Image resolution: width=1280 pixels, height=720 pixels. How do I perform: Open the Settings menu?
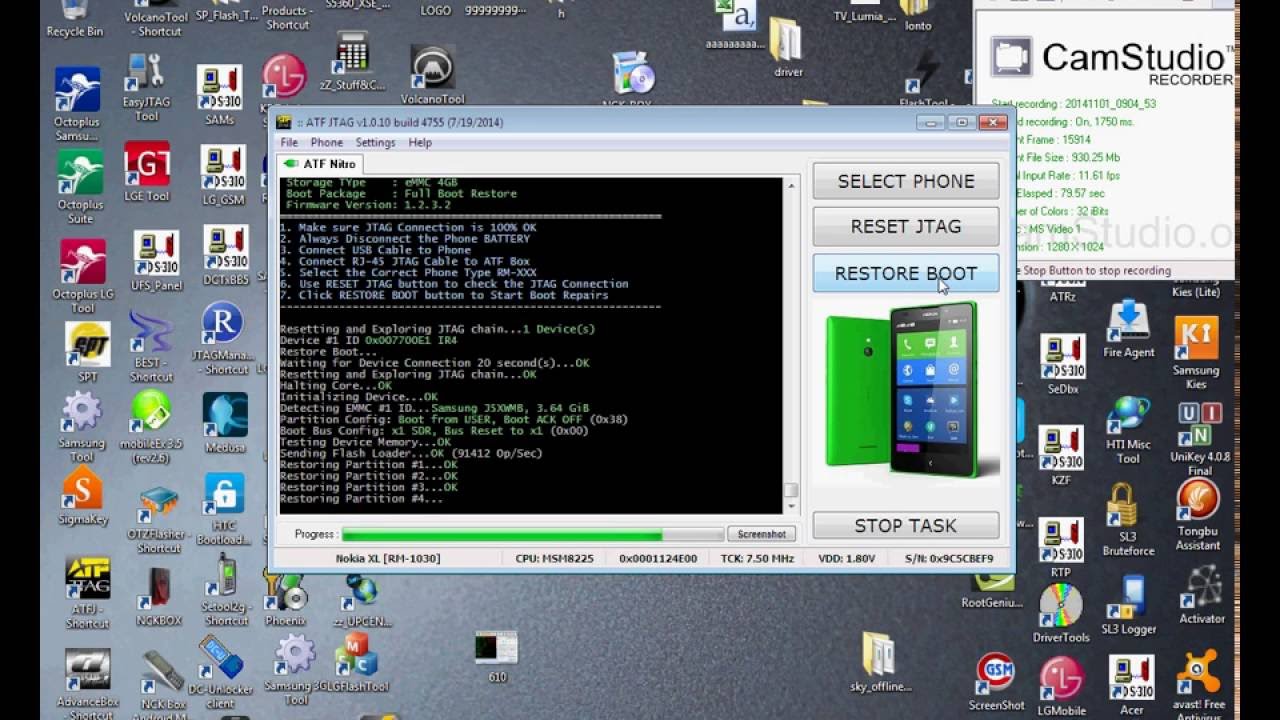tap(376, 142)
